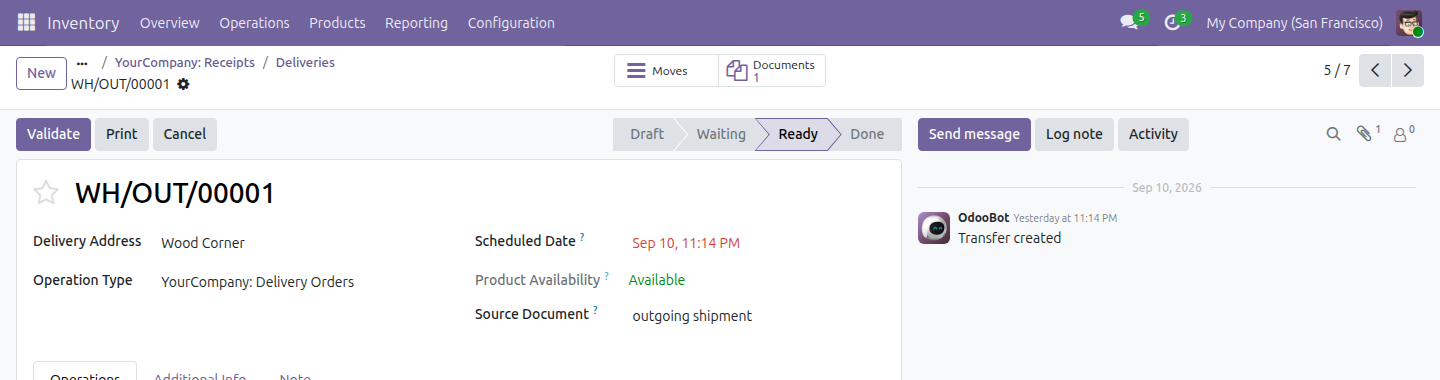Select the Draft status stage
Image resolution: width=1440 pixels, height=380 pixels.
(646, 134)
